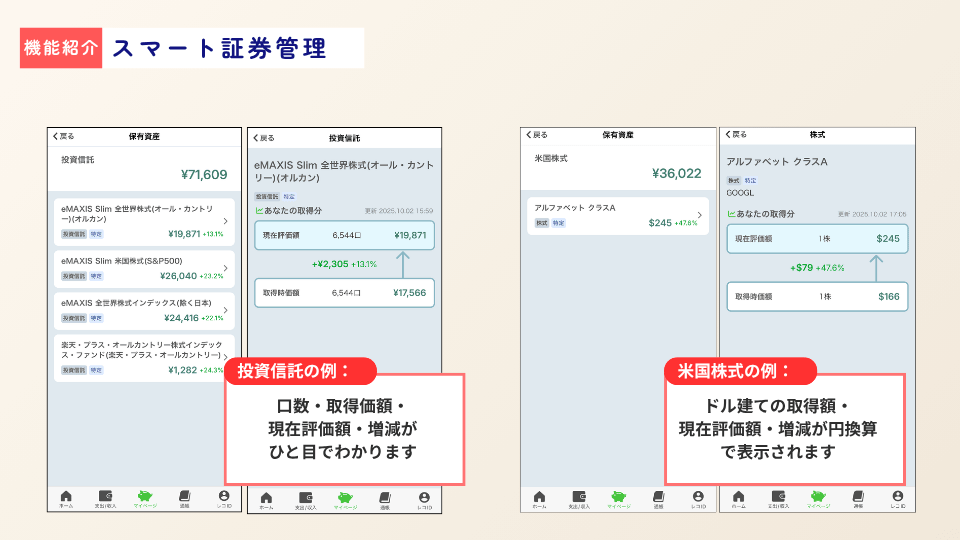Image resolution: width=960 pixels, height=540 pixels.
Task: Tap 支出/収入 wallet icon on 投資信託 detail screen
Action: [305, 498]
